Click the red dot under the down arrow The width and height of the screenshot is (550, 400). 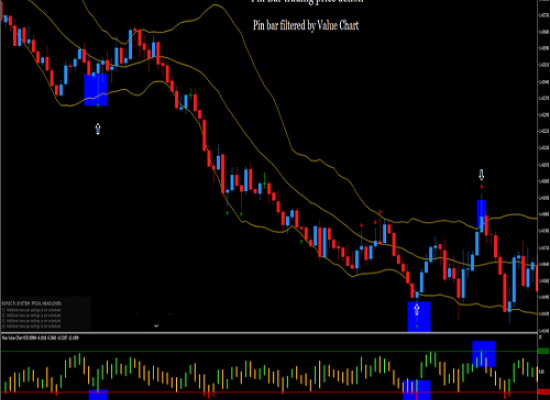coord(482,186)
